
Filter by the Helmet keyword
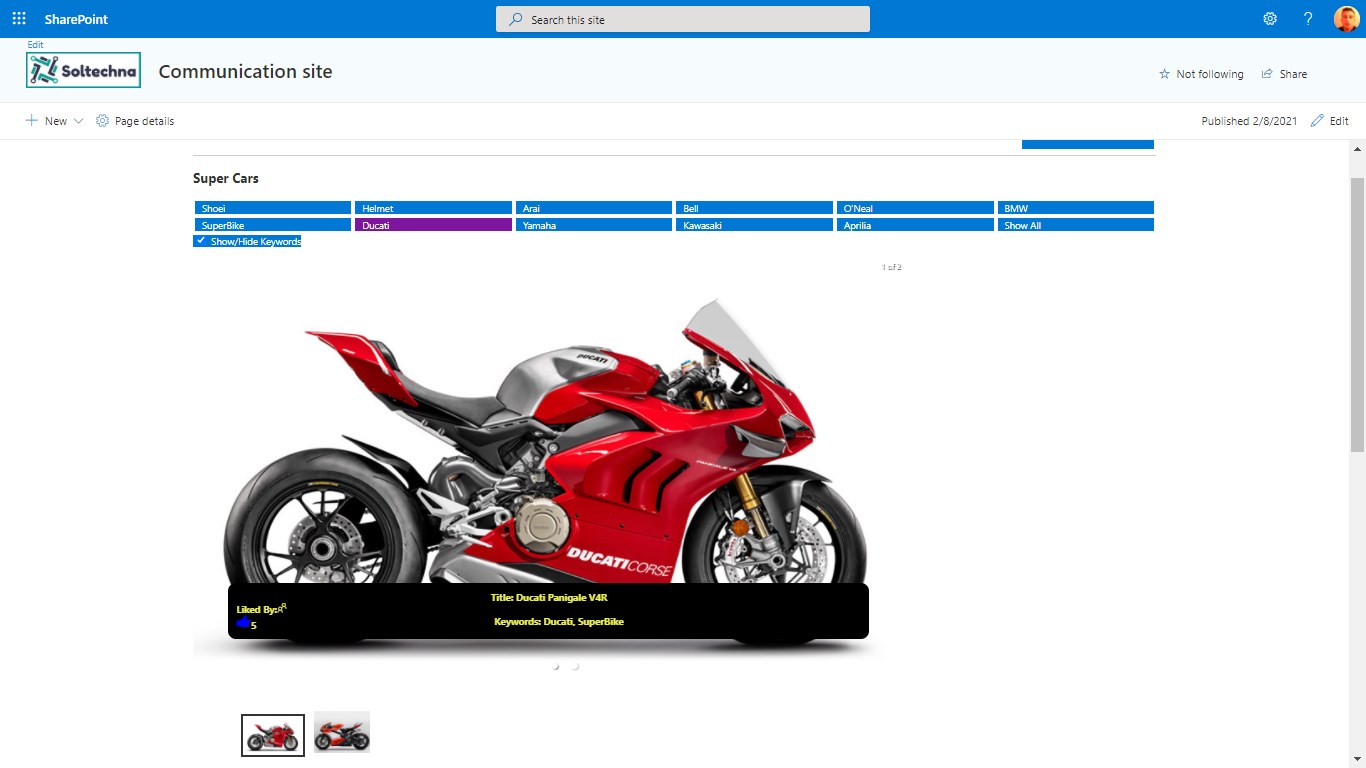(x=433, y=208)
